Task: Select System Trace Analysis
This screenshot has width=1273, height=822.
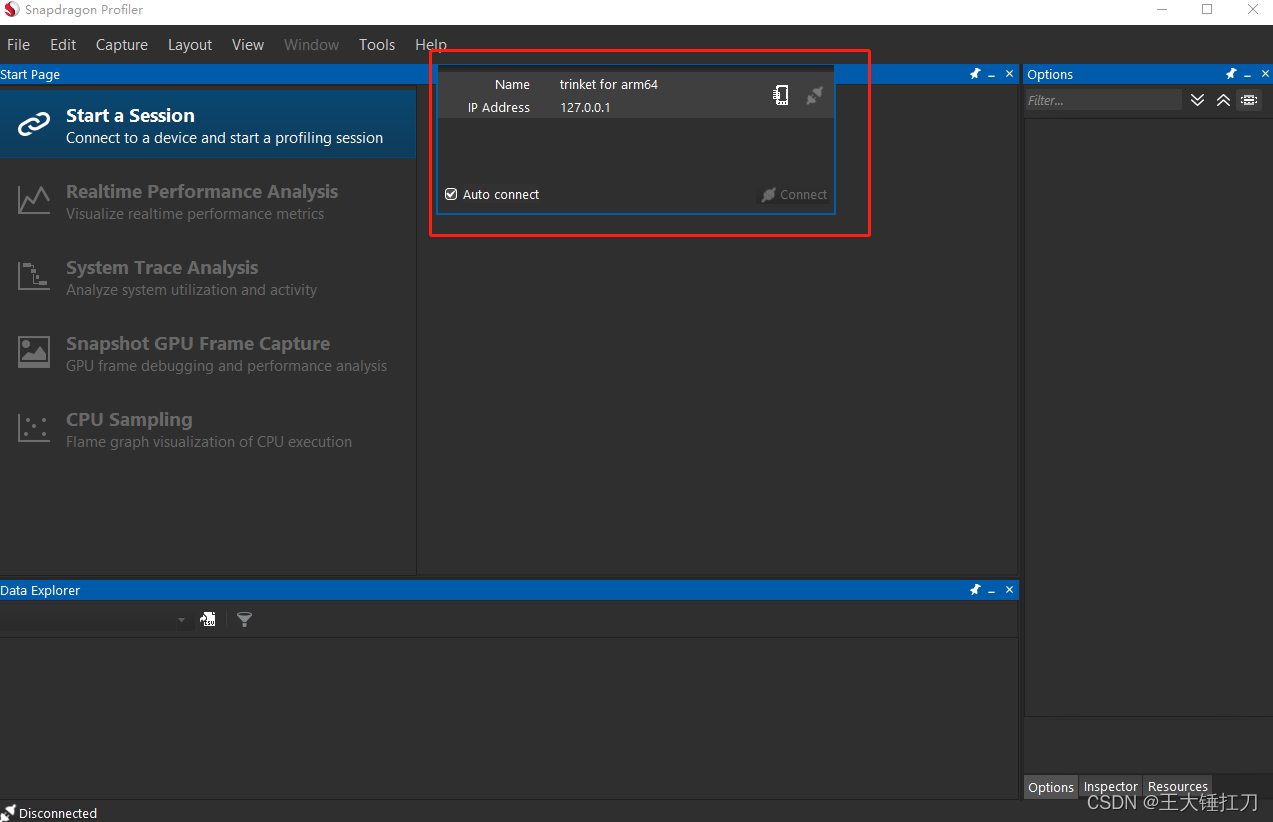Action: point(208,277)
